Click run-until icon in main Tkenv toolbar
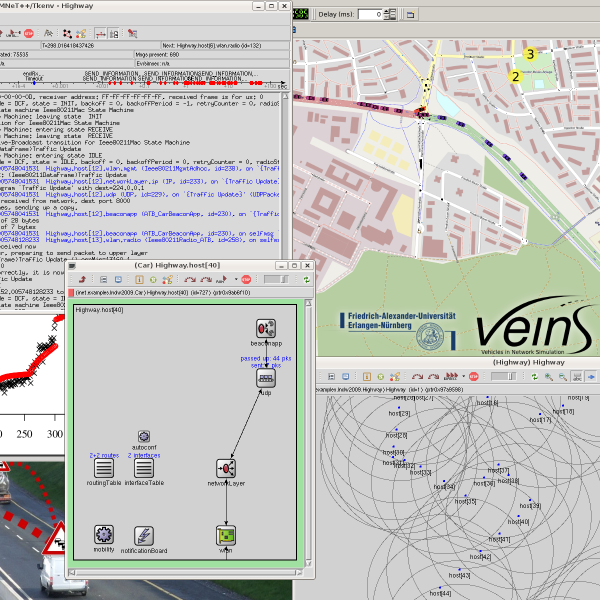Screen dimensions: 600x600 tap(14, 34)
